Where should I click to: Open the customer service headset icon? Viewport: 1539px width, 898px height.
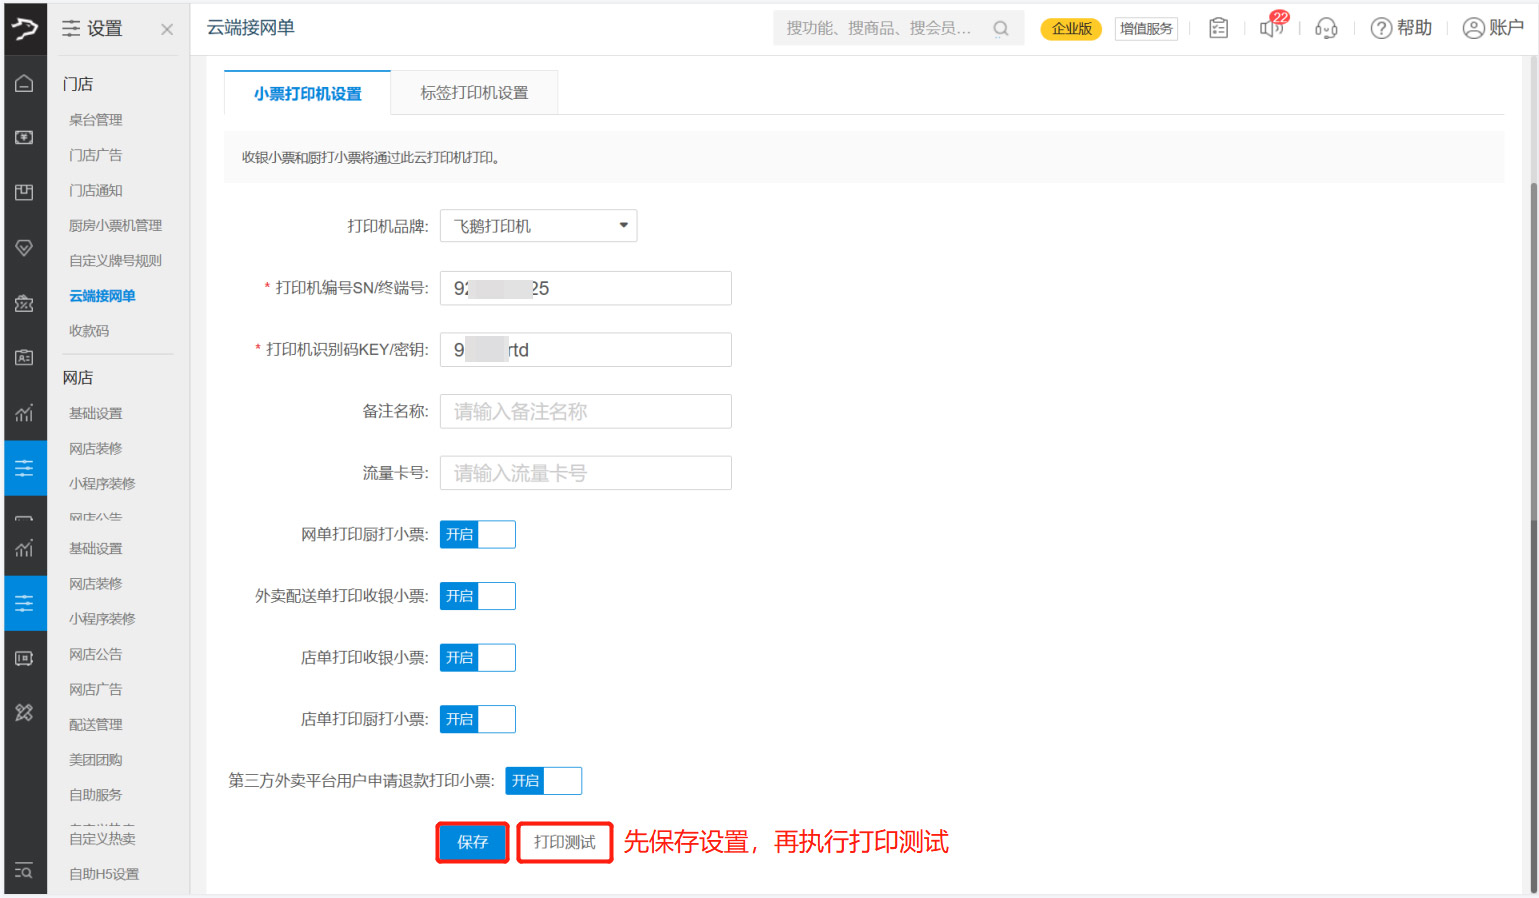[1326, 29]
